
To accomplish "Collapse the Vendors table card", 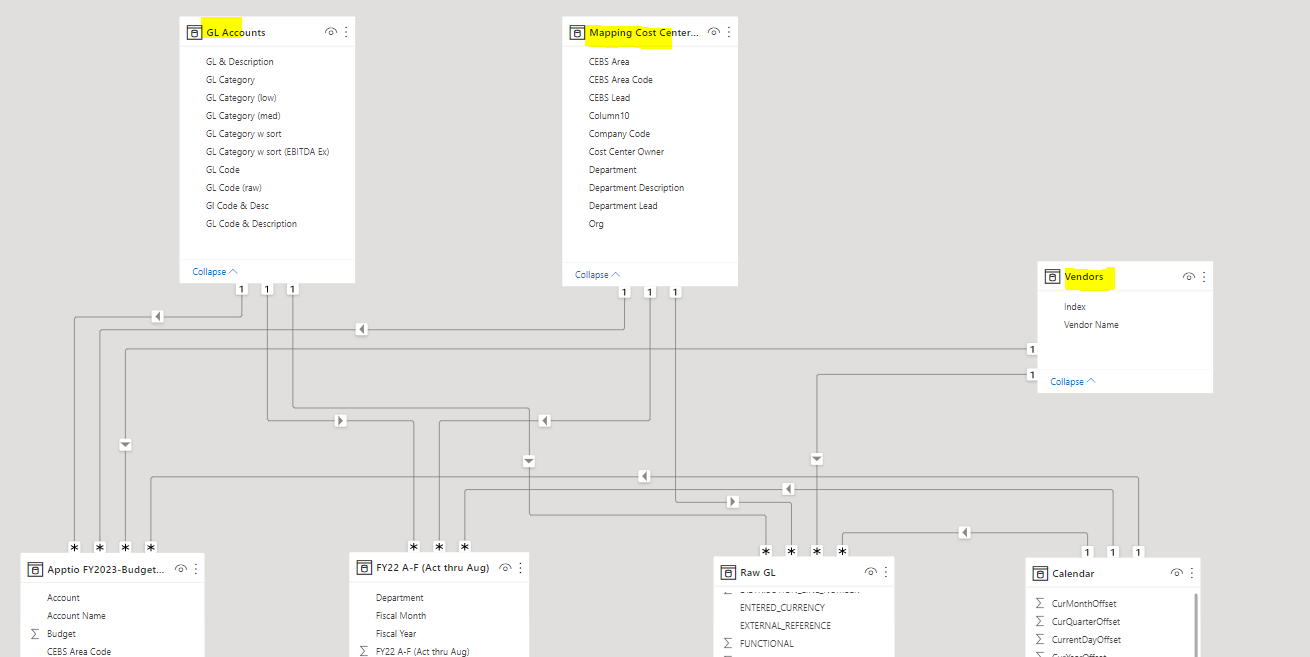I will [1073, 382].
